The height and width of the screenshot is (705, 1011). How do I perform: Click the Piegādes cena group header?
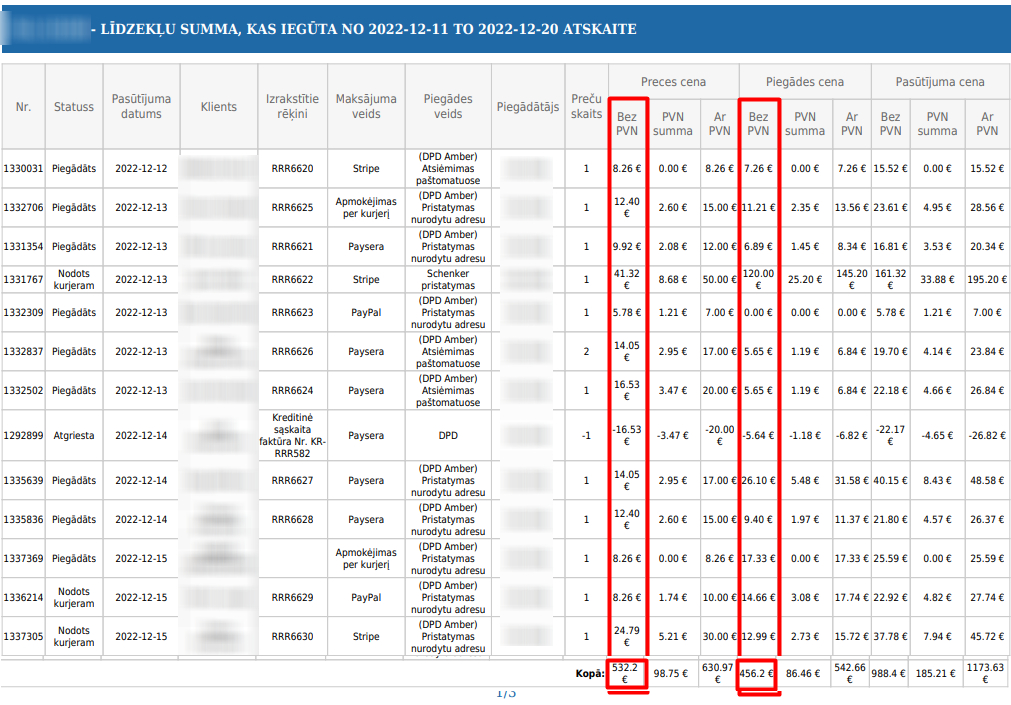coord(805,82)
